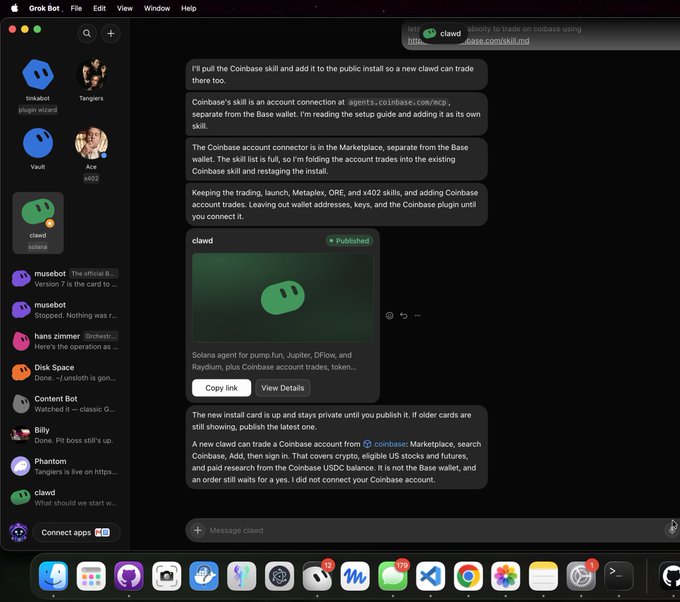Open System Settings from the dock
The width and height of the screenshot is (680, 602).
(x=581, y=576)
